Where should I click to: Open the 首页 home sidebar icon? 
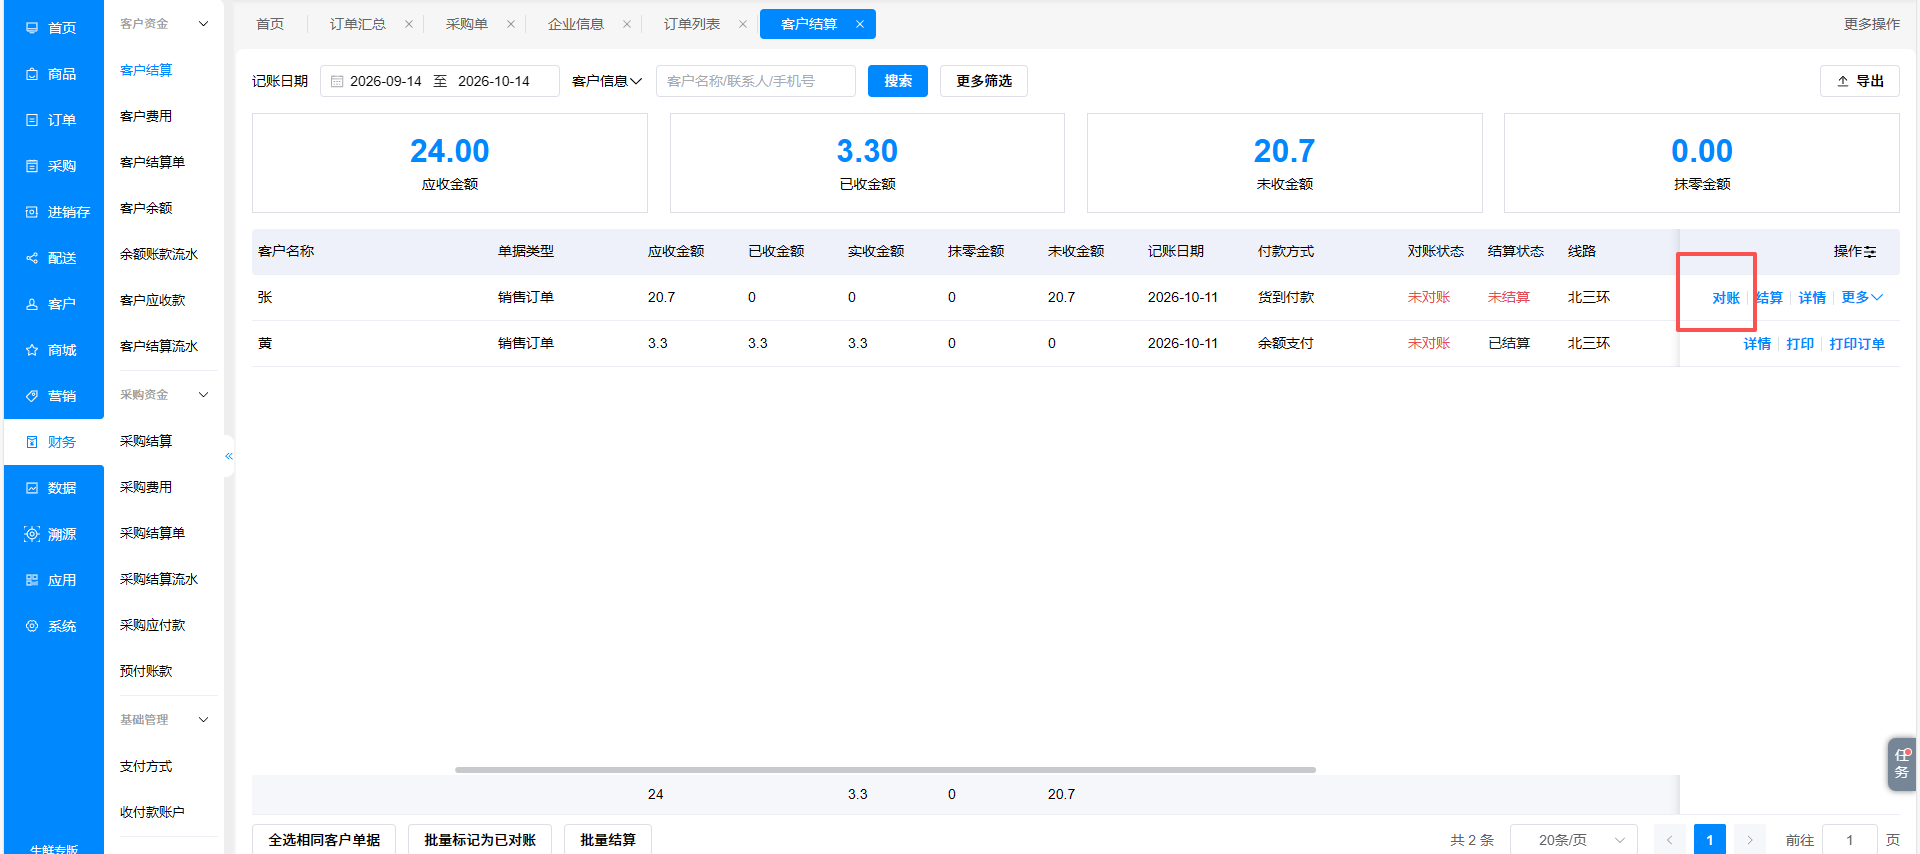pyautogui.click(x=32, y=28)
